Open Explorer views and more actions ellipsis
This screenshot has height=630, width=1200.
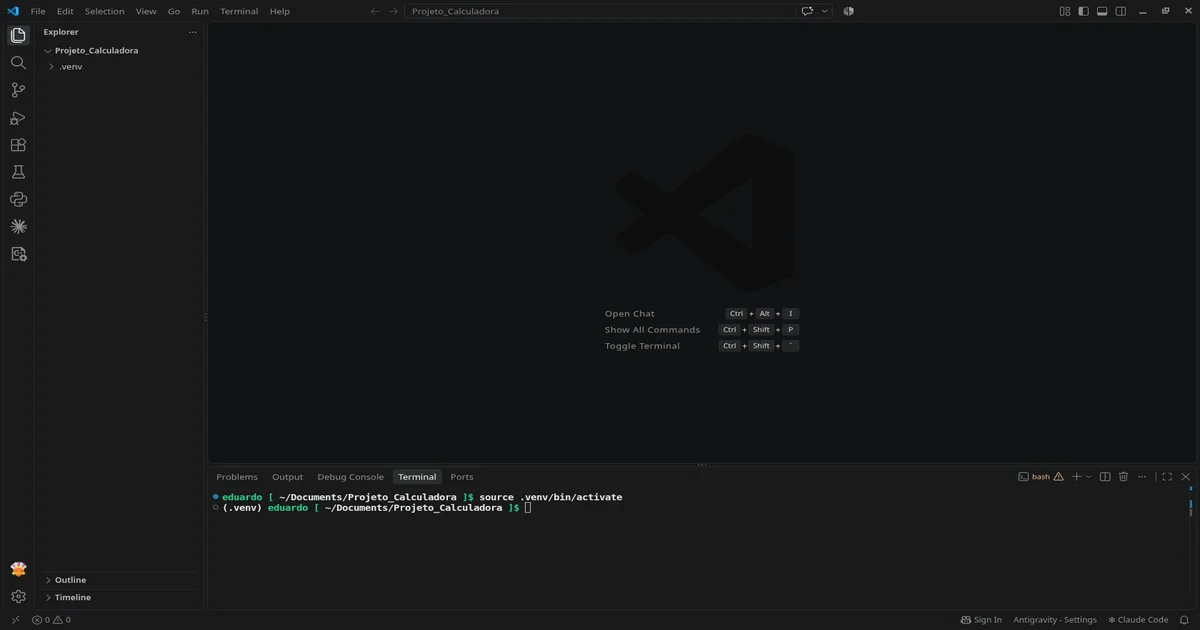193,32
